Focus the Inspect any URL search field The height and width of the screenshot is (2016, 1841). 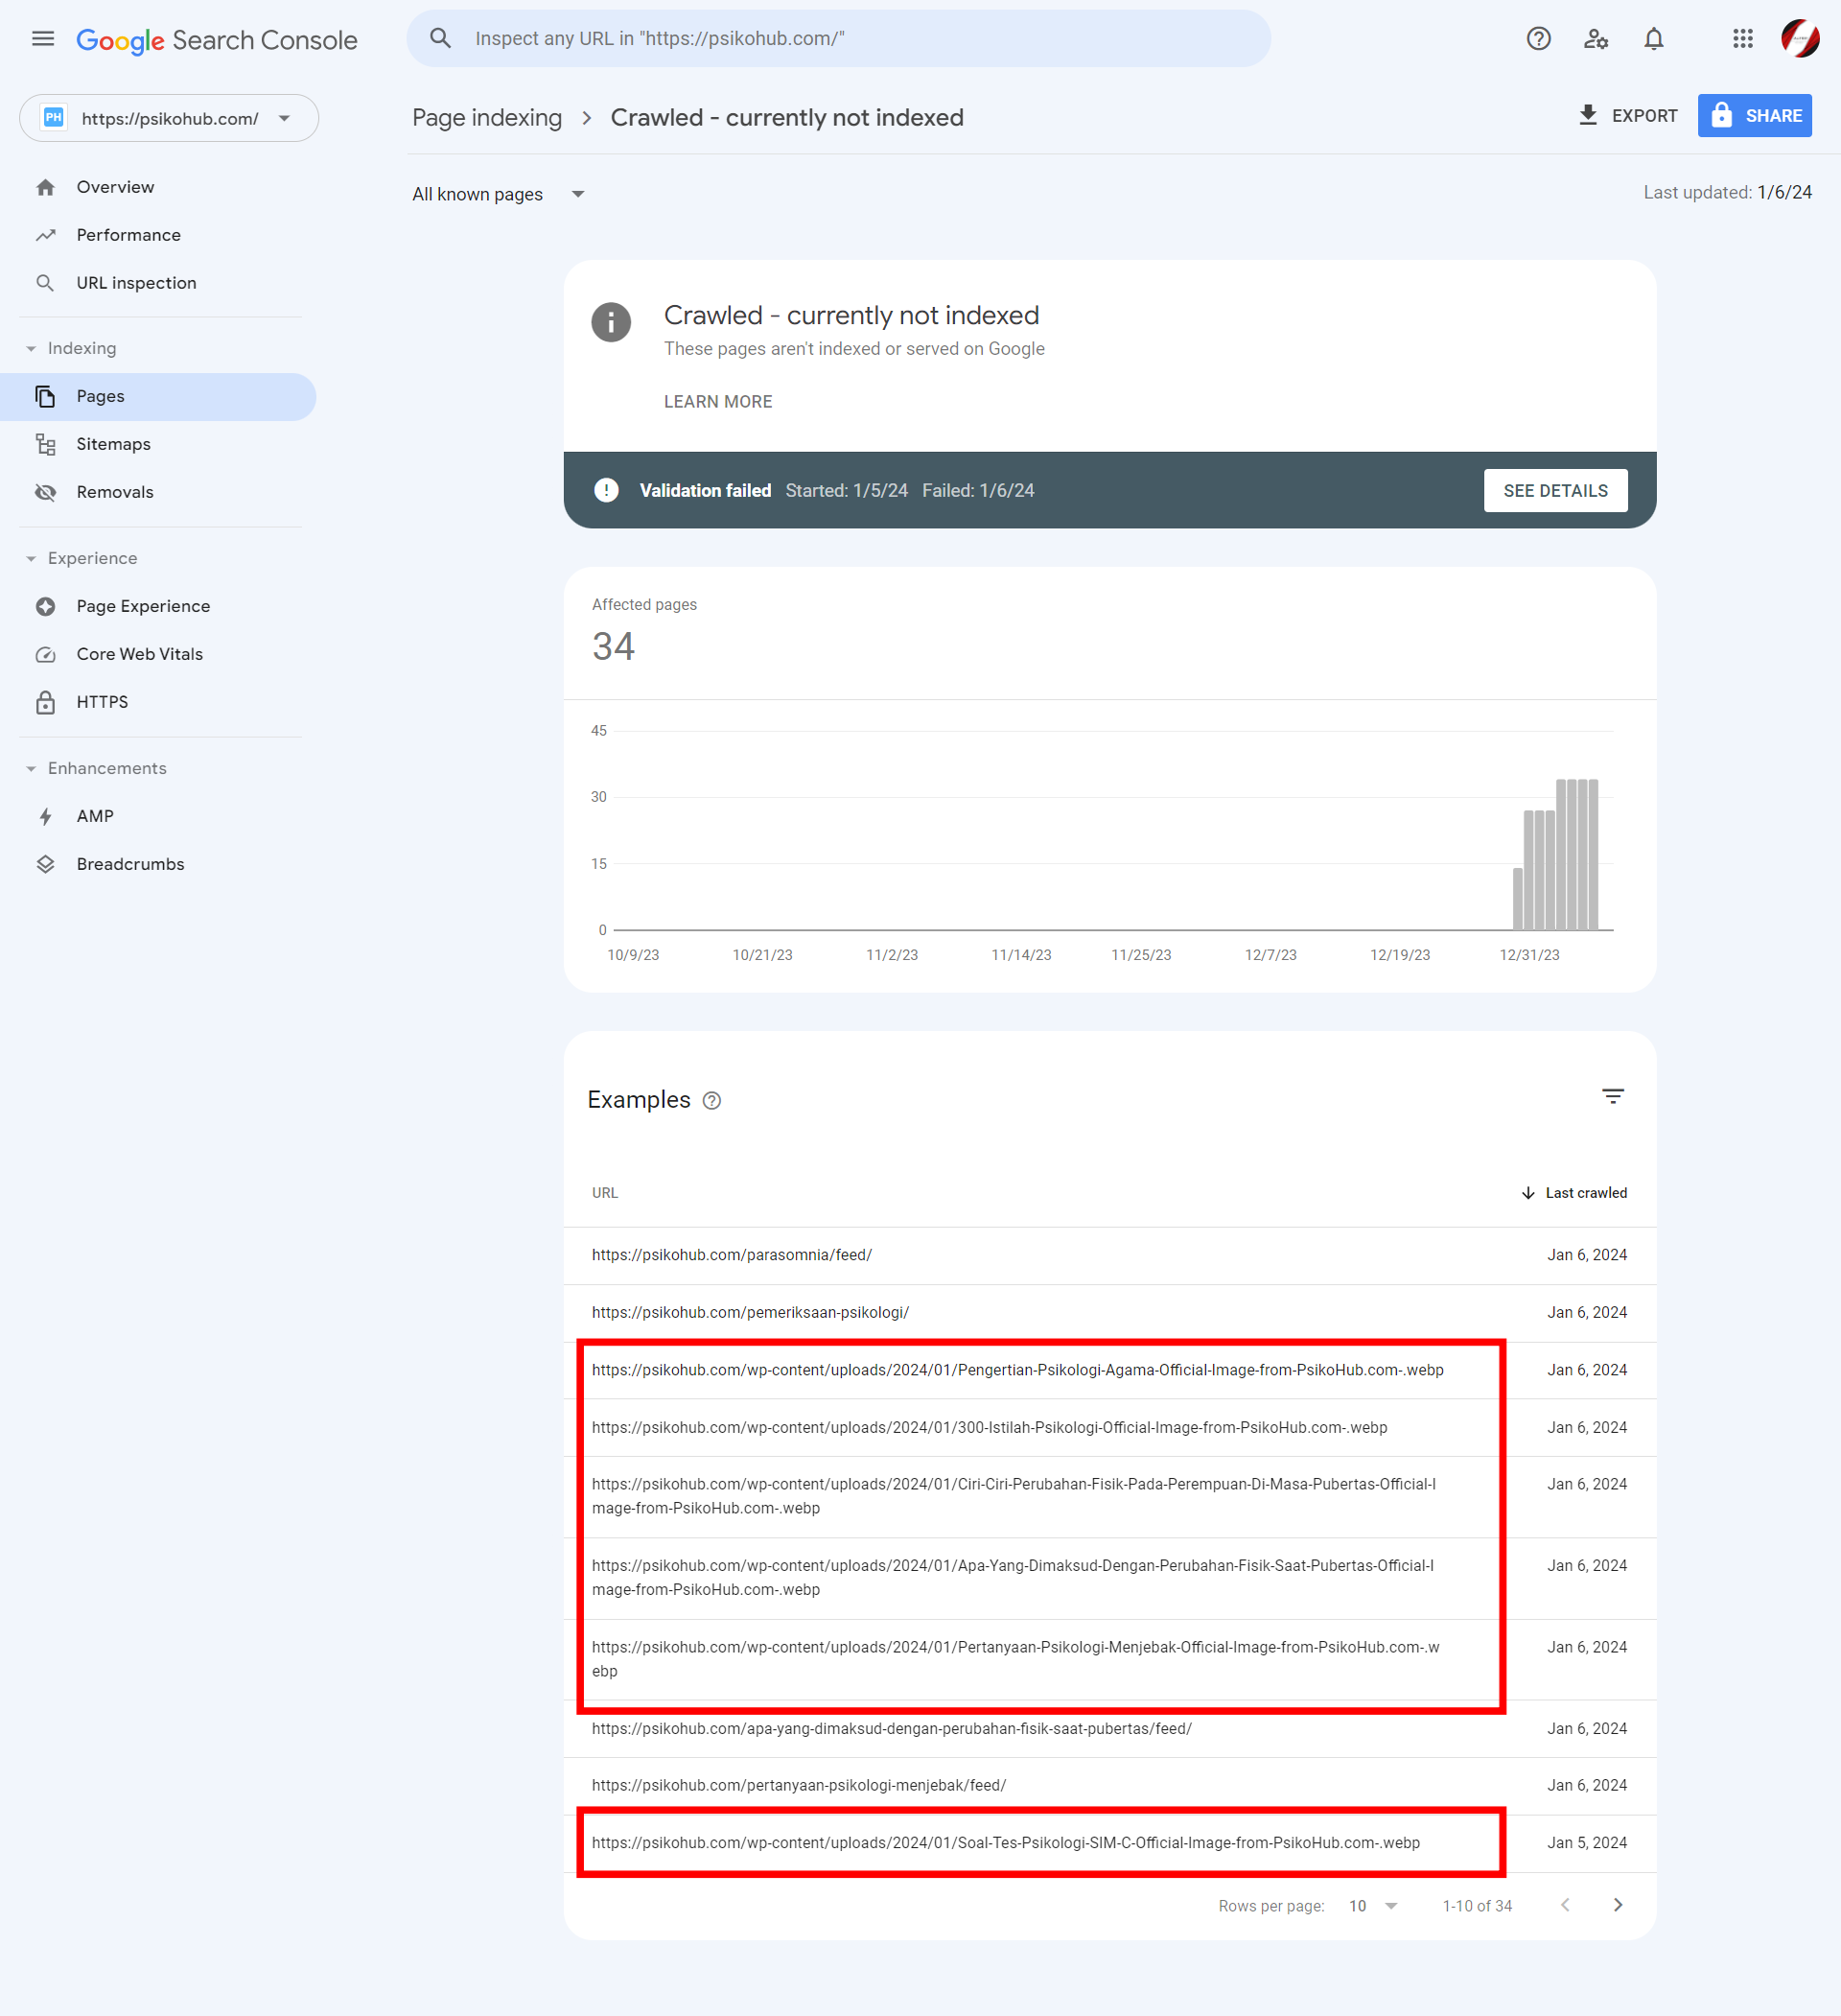(x=838, y=39)
